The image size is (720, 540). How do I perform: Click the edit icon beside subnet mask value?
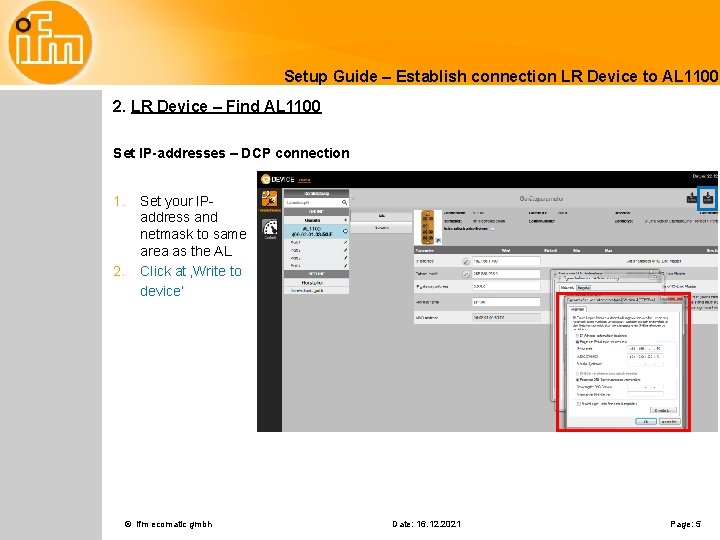point(466,274)
